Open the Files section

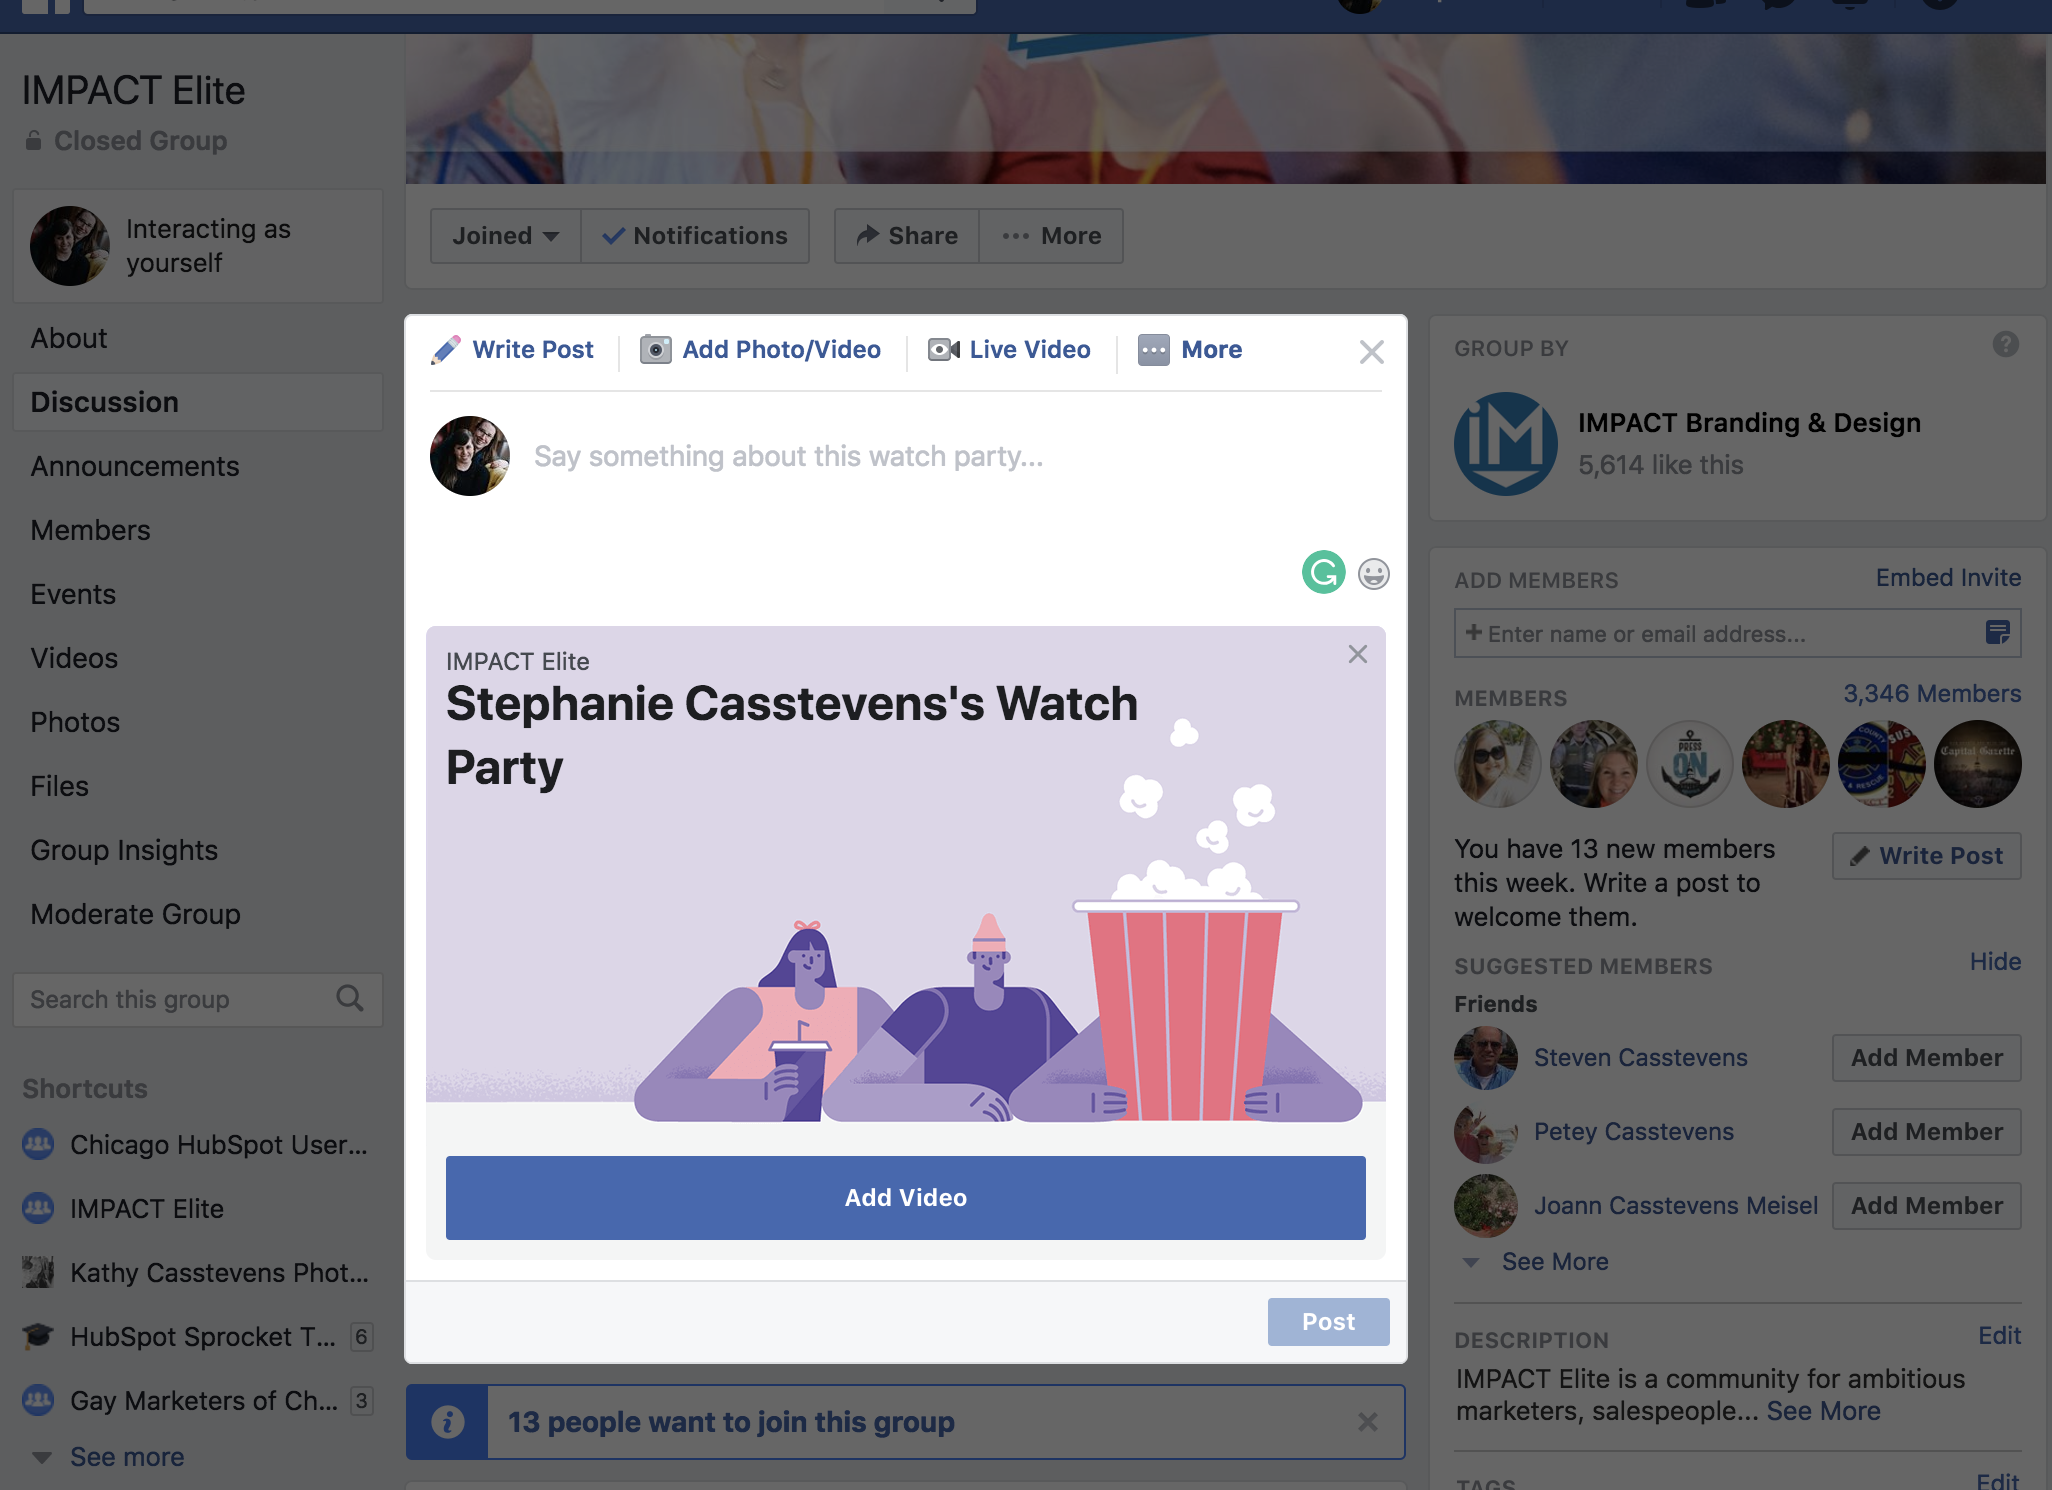(59, 786)
